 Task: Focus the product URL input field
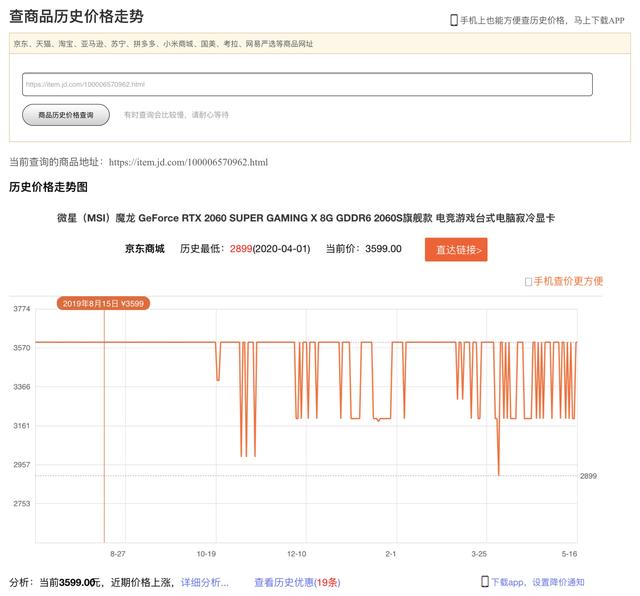(307, 85)
